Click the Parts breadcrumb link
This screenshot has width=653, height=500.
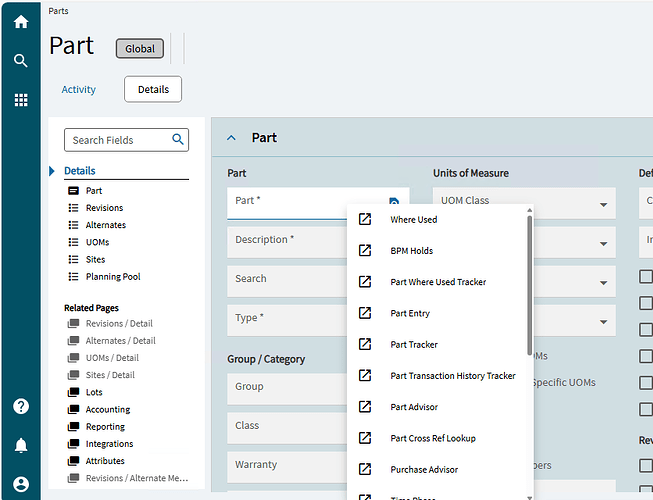coord(58,11)
